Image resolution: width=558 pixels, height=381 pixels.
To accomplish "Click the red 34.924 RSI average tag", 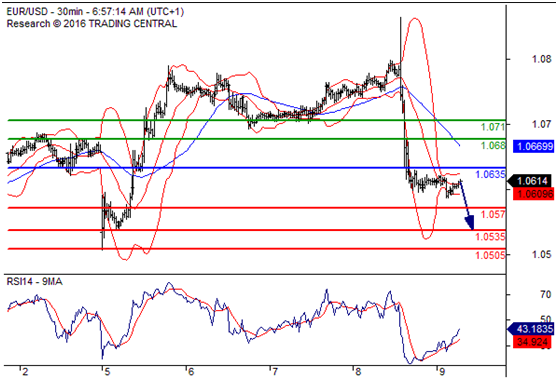I will [x=532, y=342].
